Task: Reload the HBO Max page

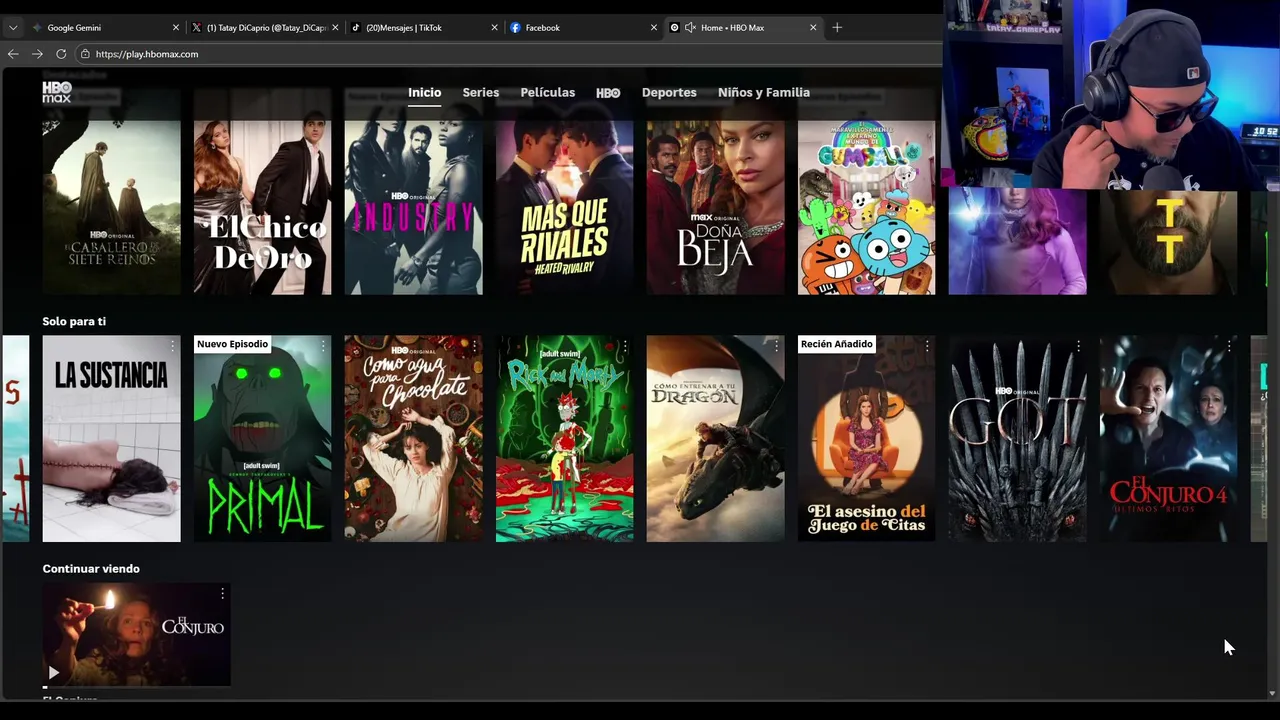Action: 61,54
